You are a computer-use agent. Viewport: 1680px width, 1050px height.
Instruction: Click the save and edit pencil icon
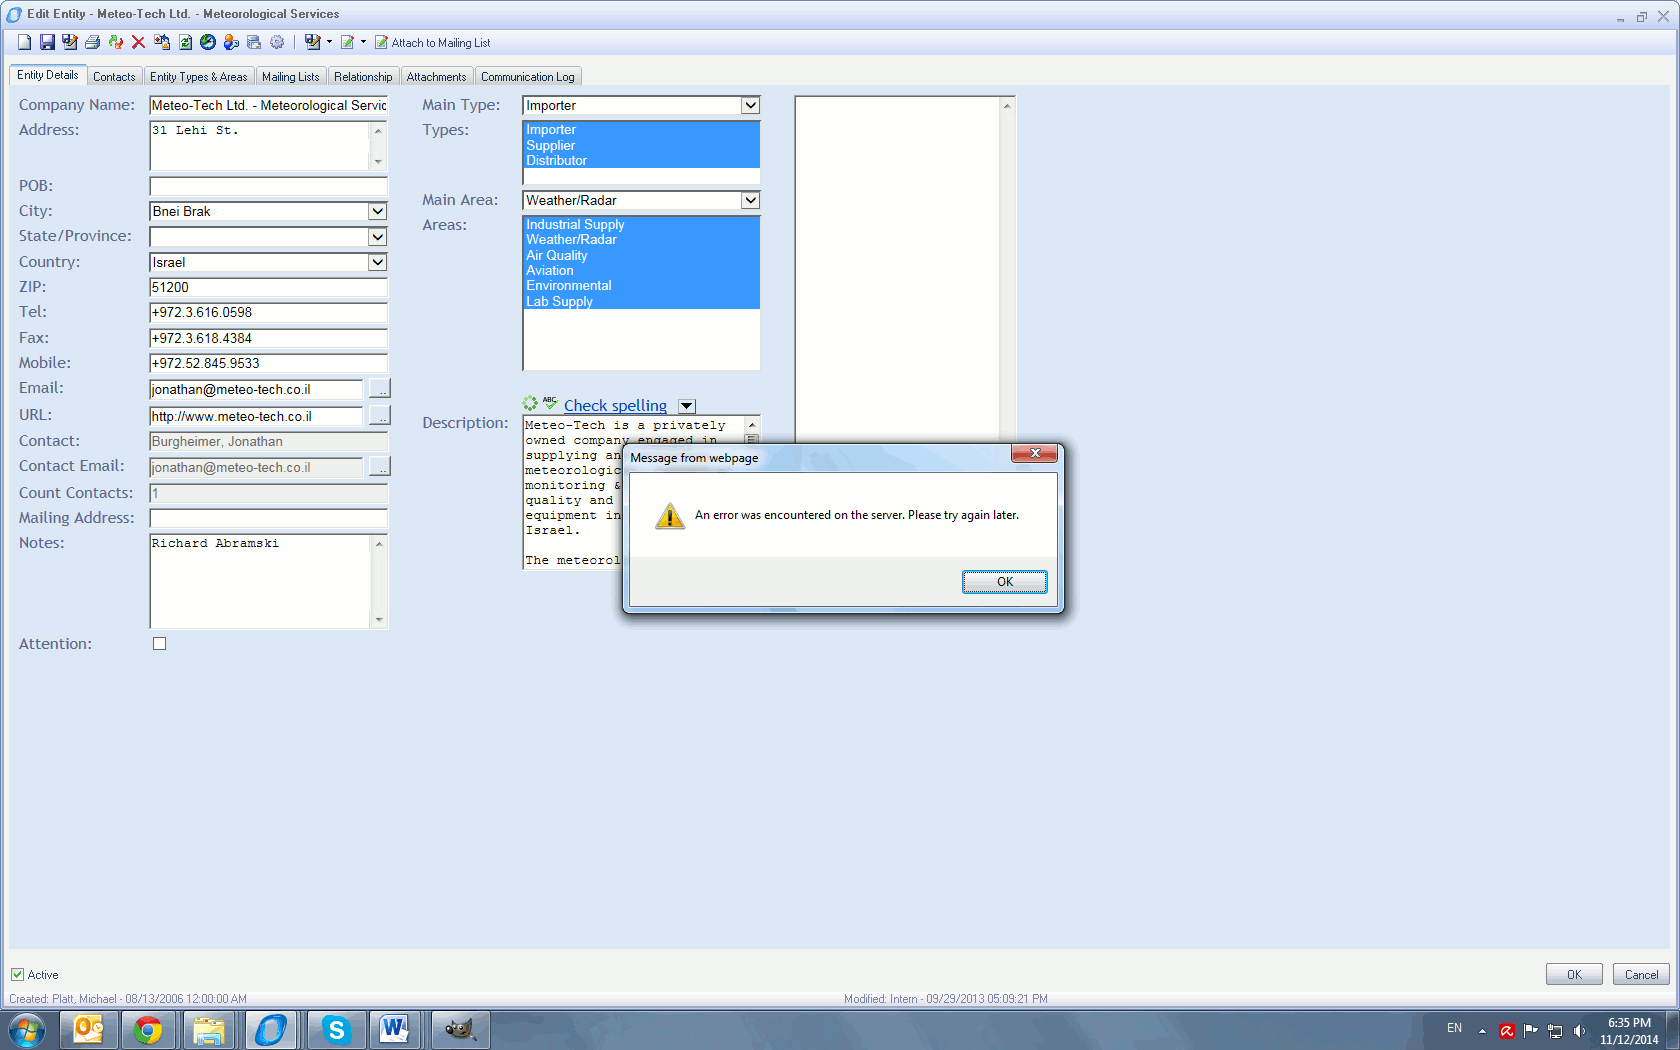click(69, 42)
